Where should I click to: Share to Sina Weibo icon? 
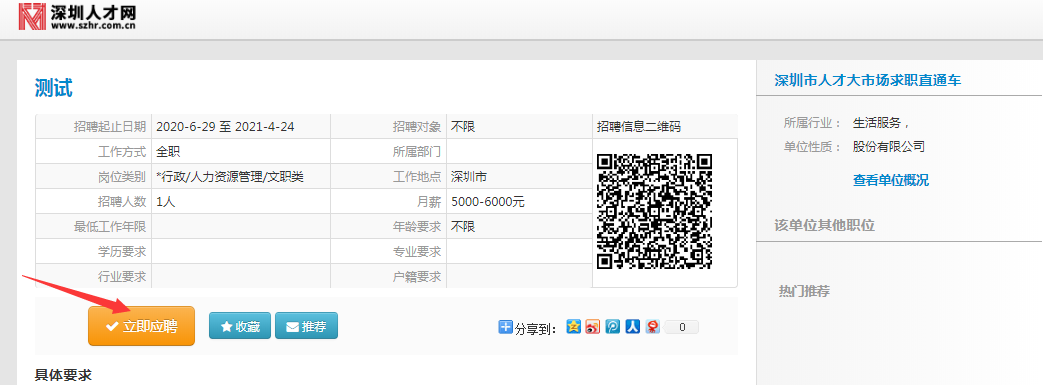tap(593, 326)
